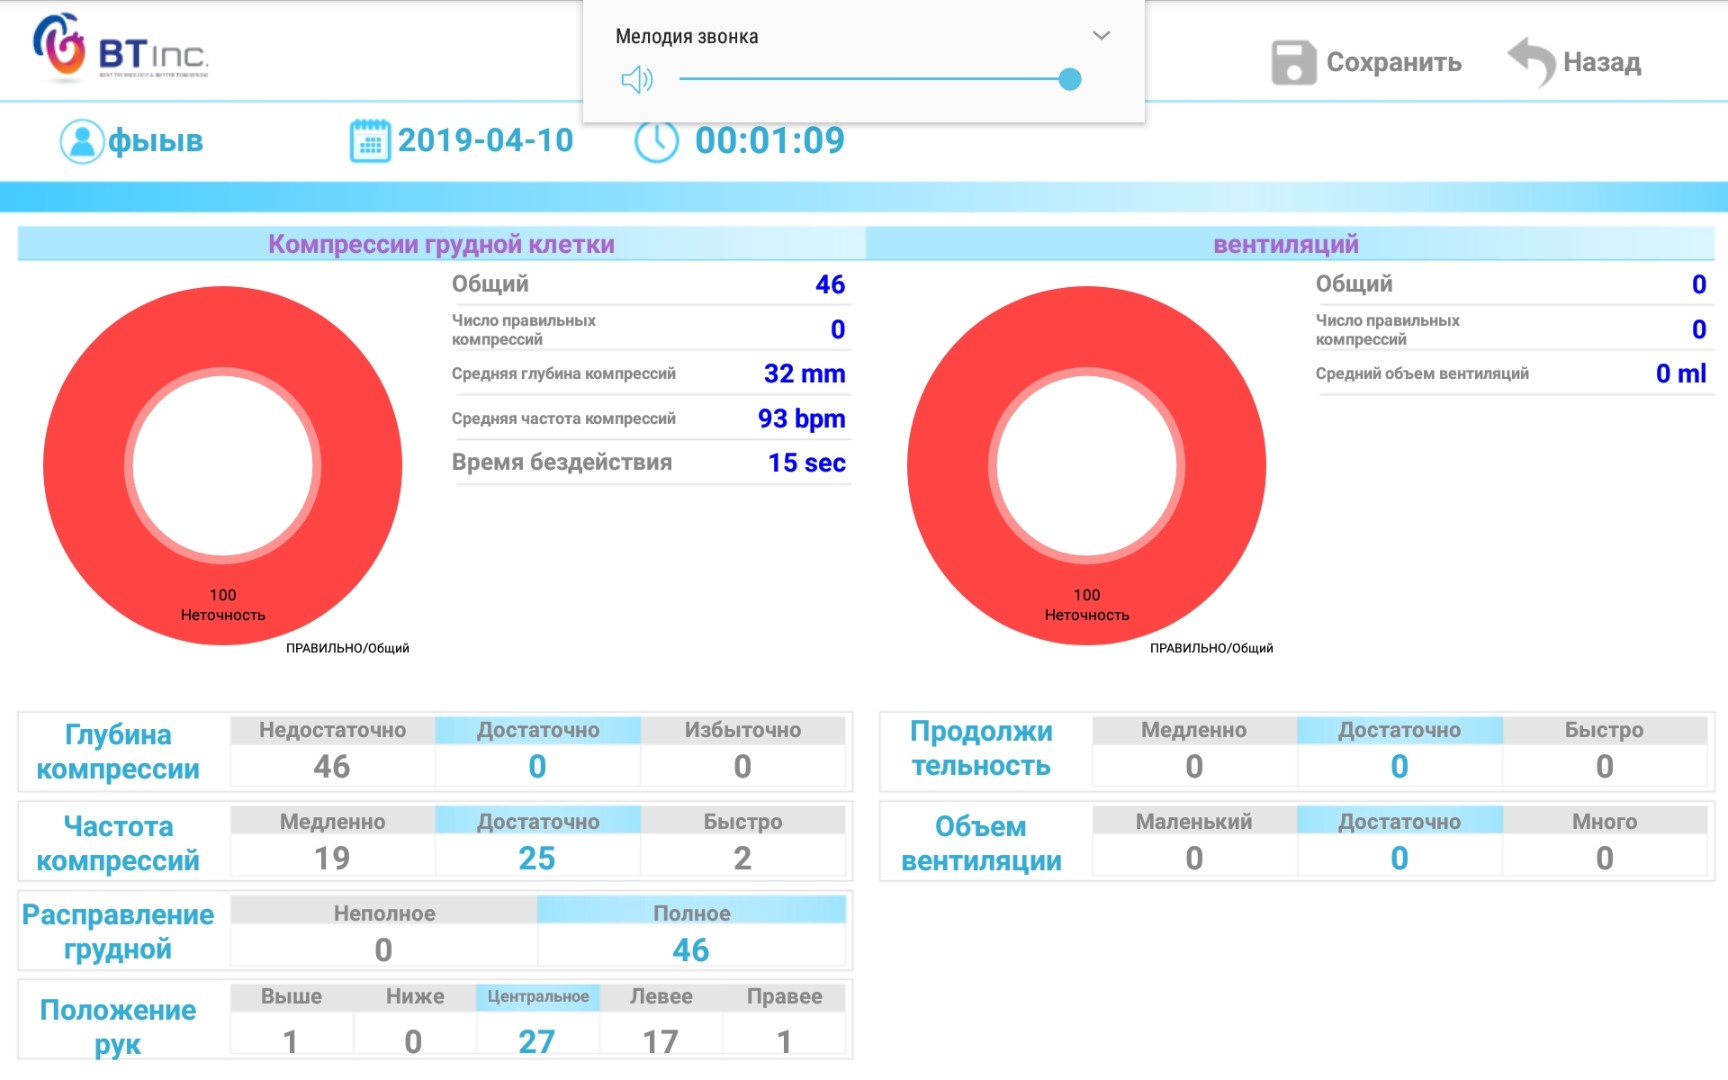Click the ventilation donut chart
Screen dimensions: 1728x1080
click(x=1087, y=466)
